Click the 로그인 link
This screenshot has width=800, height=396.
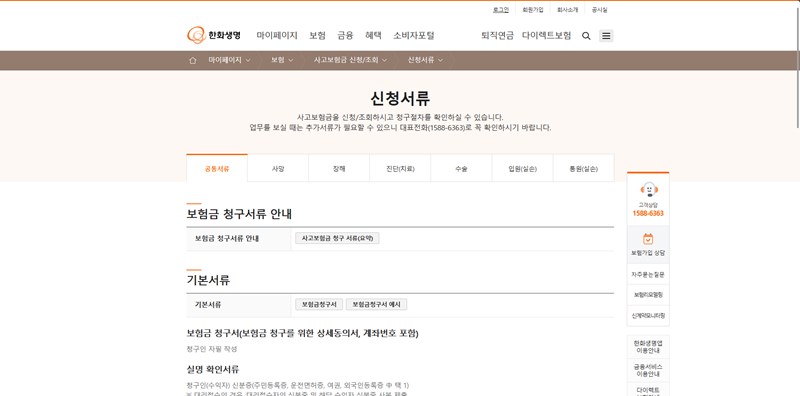[501, 10]
